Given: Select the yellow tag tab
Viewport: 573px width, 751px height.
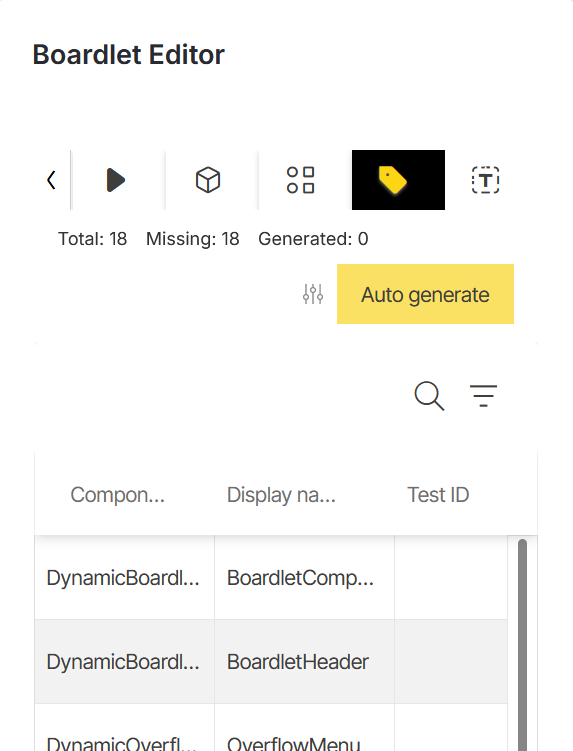Looking at the screenshot, I should point(398,180).
